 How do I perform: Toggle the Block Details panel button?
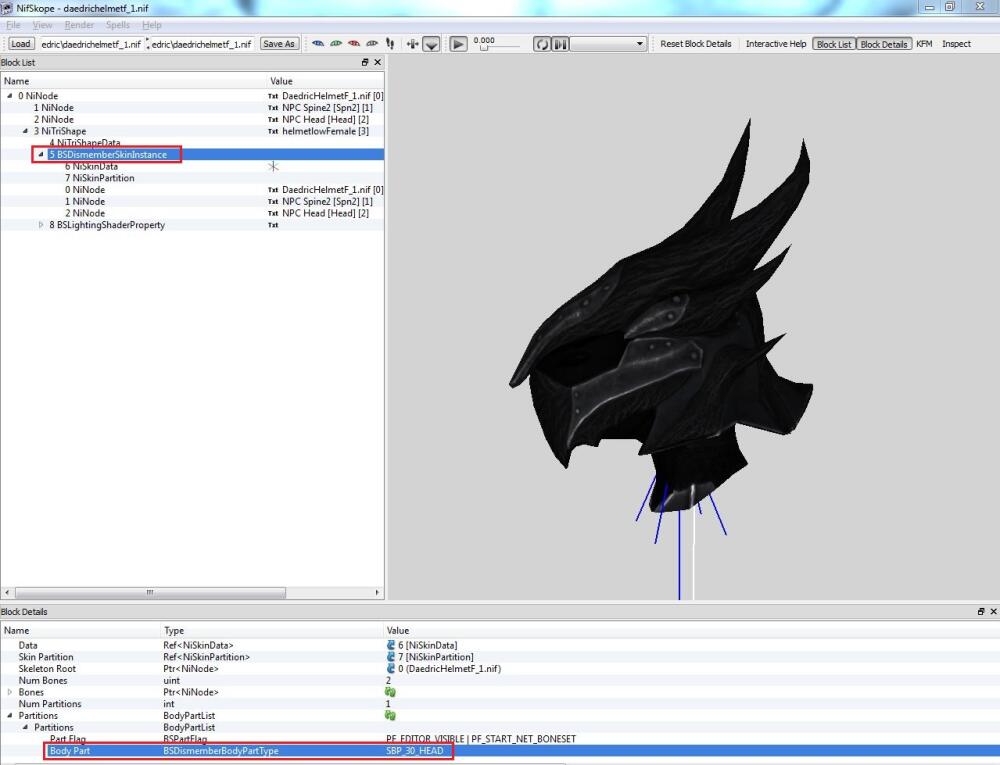point(883,44)
